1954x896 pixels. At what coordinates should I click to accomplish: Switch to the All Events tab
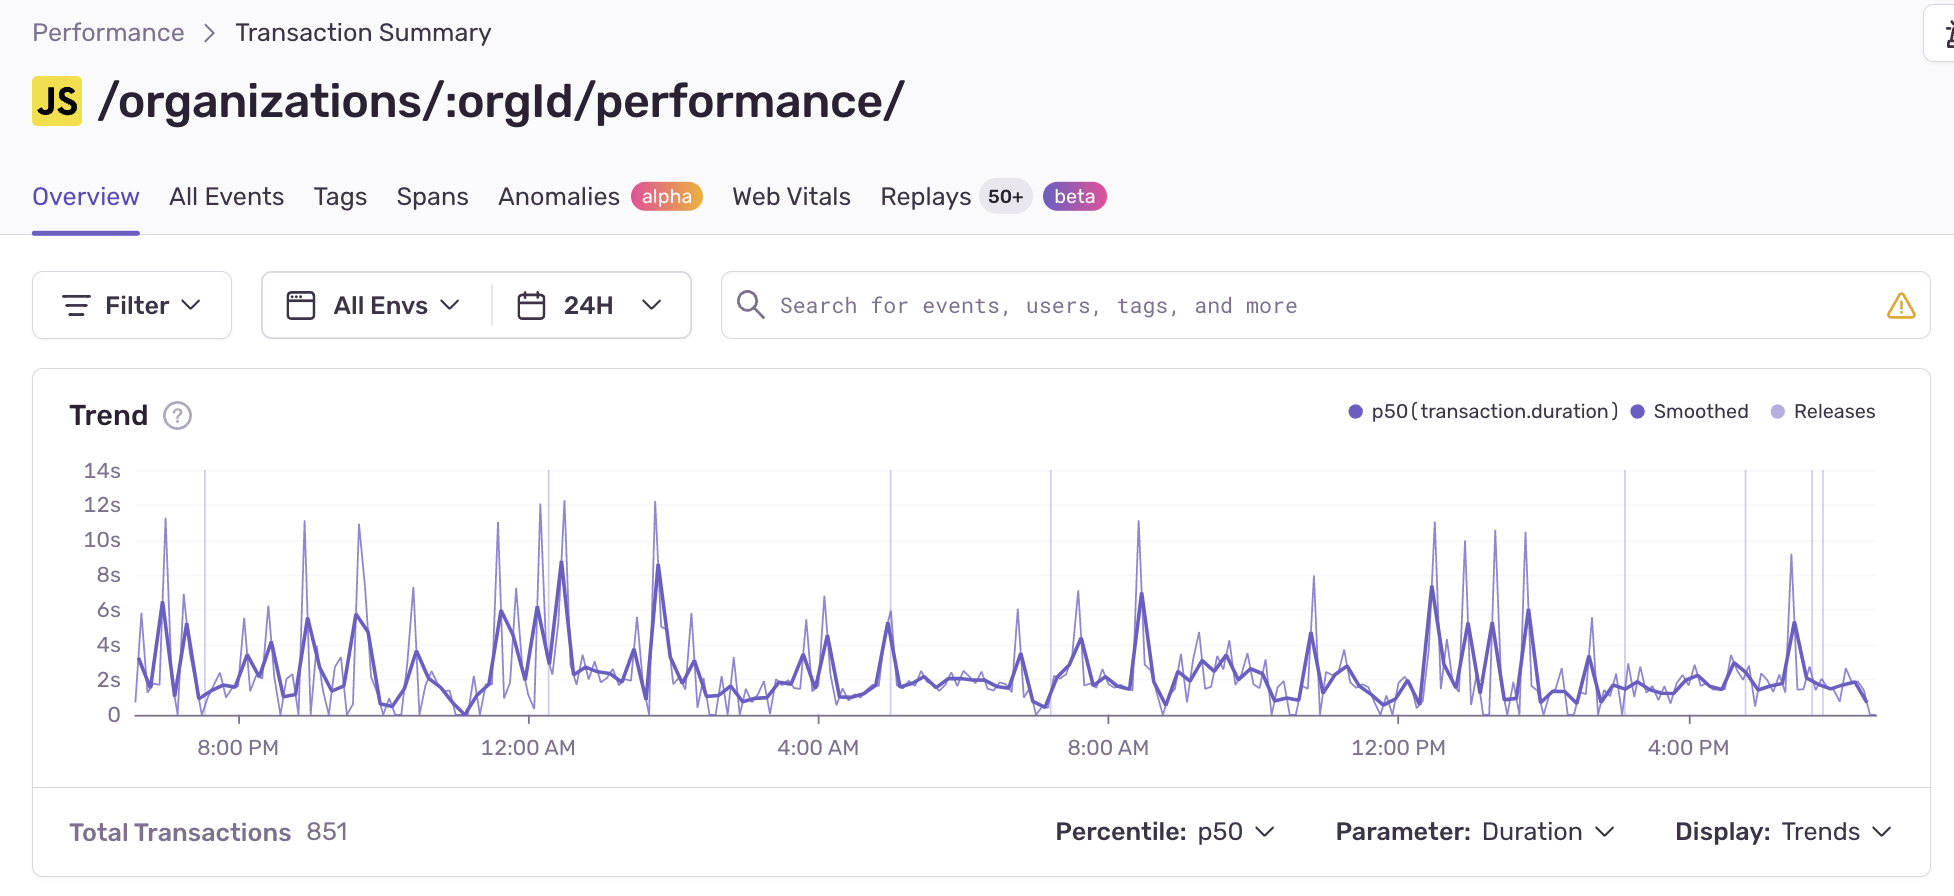click(x=226, y=196)
